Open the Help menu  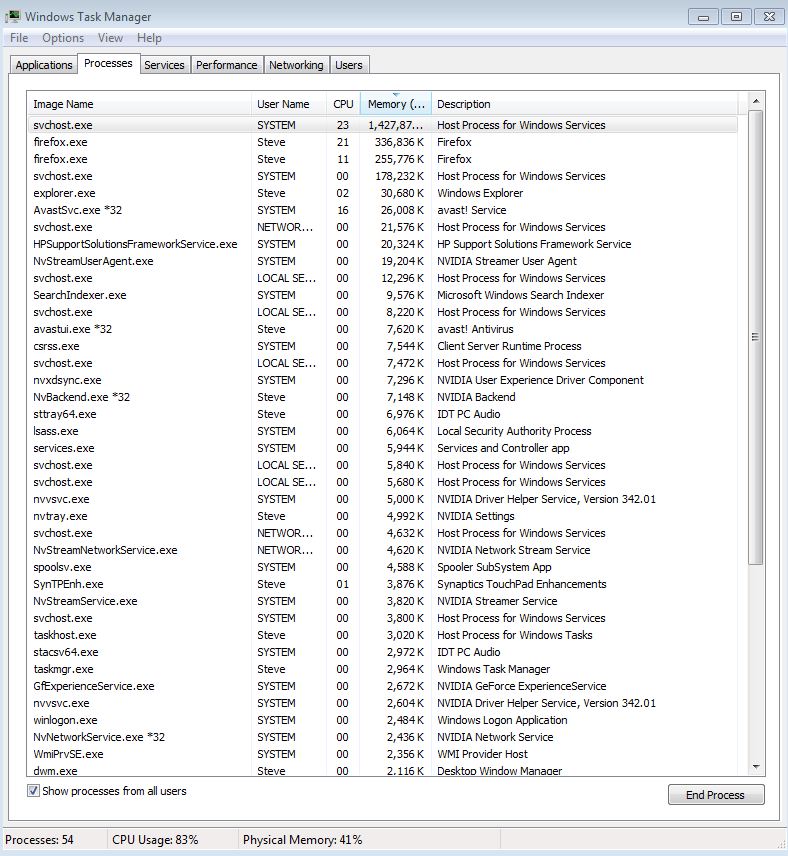(149, 38)
